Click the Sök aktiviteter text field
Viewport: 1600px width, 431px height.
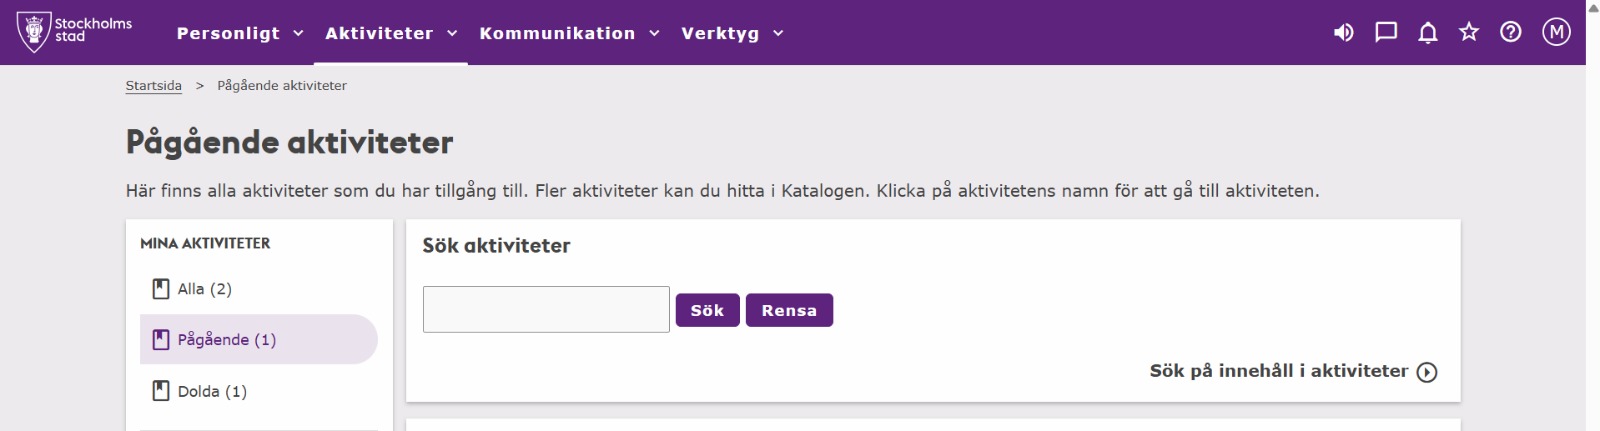pyautogui.click(x=546, y=310)
